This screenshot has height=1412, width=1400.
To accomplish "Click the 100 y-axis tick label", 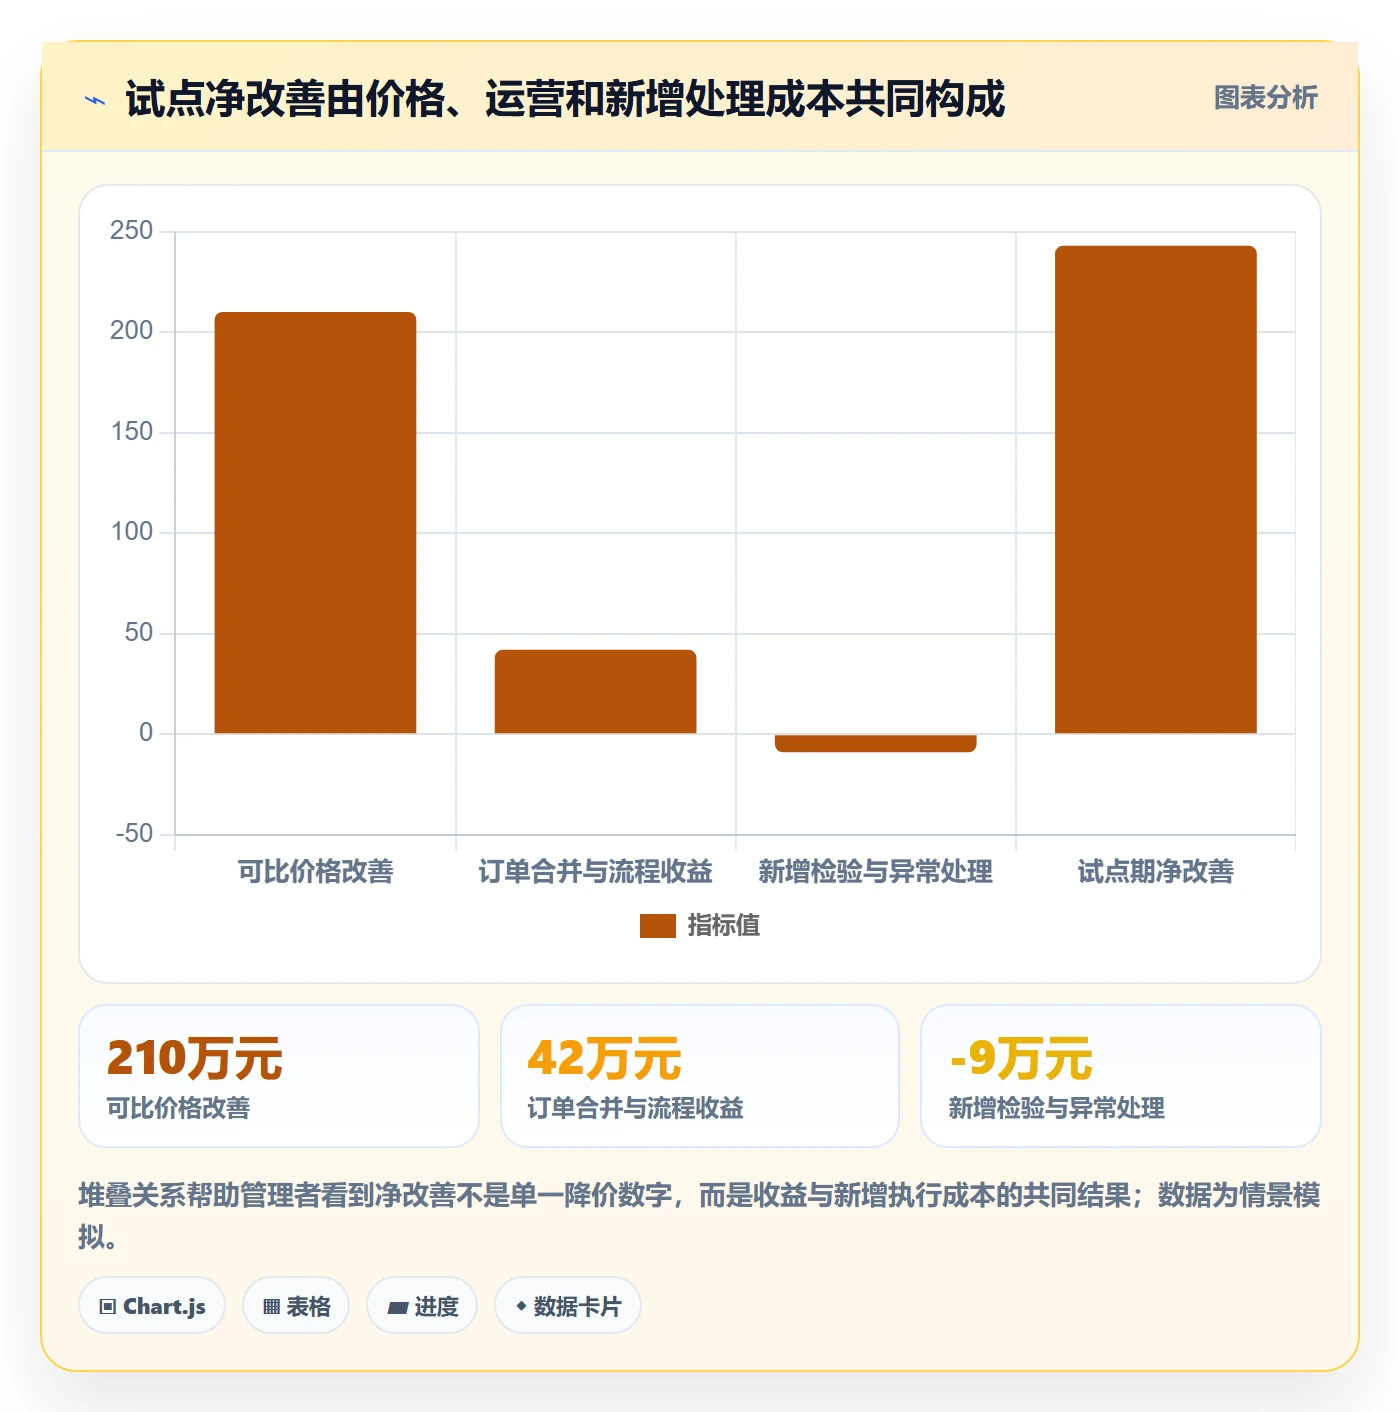I will (x=132, y=532).
